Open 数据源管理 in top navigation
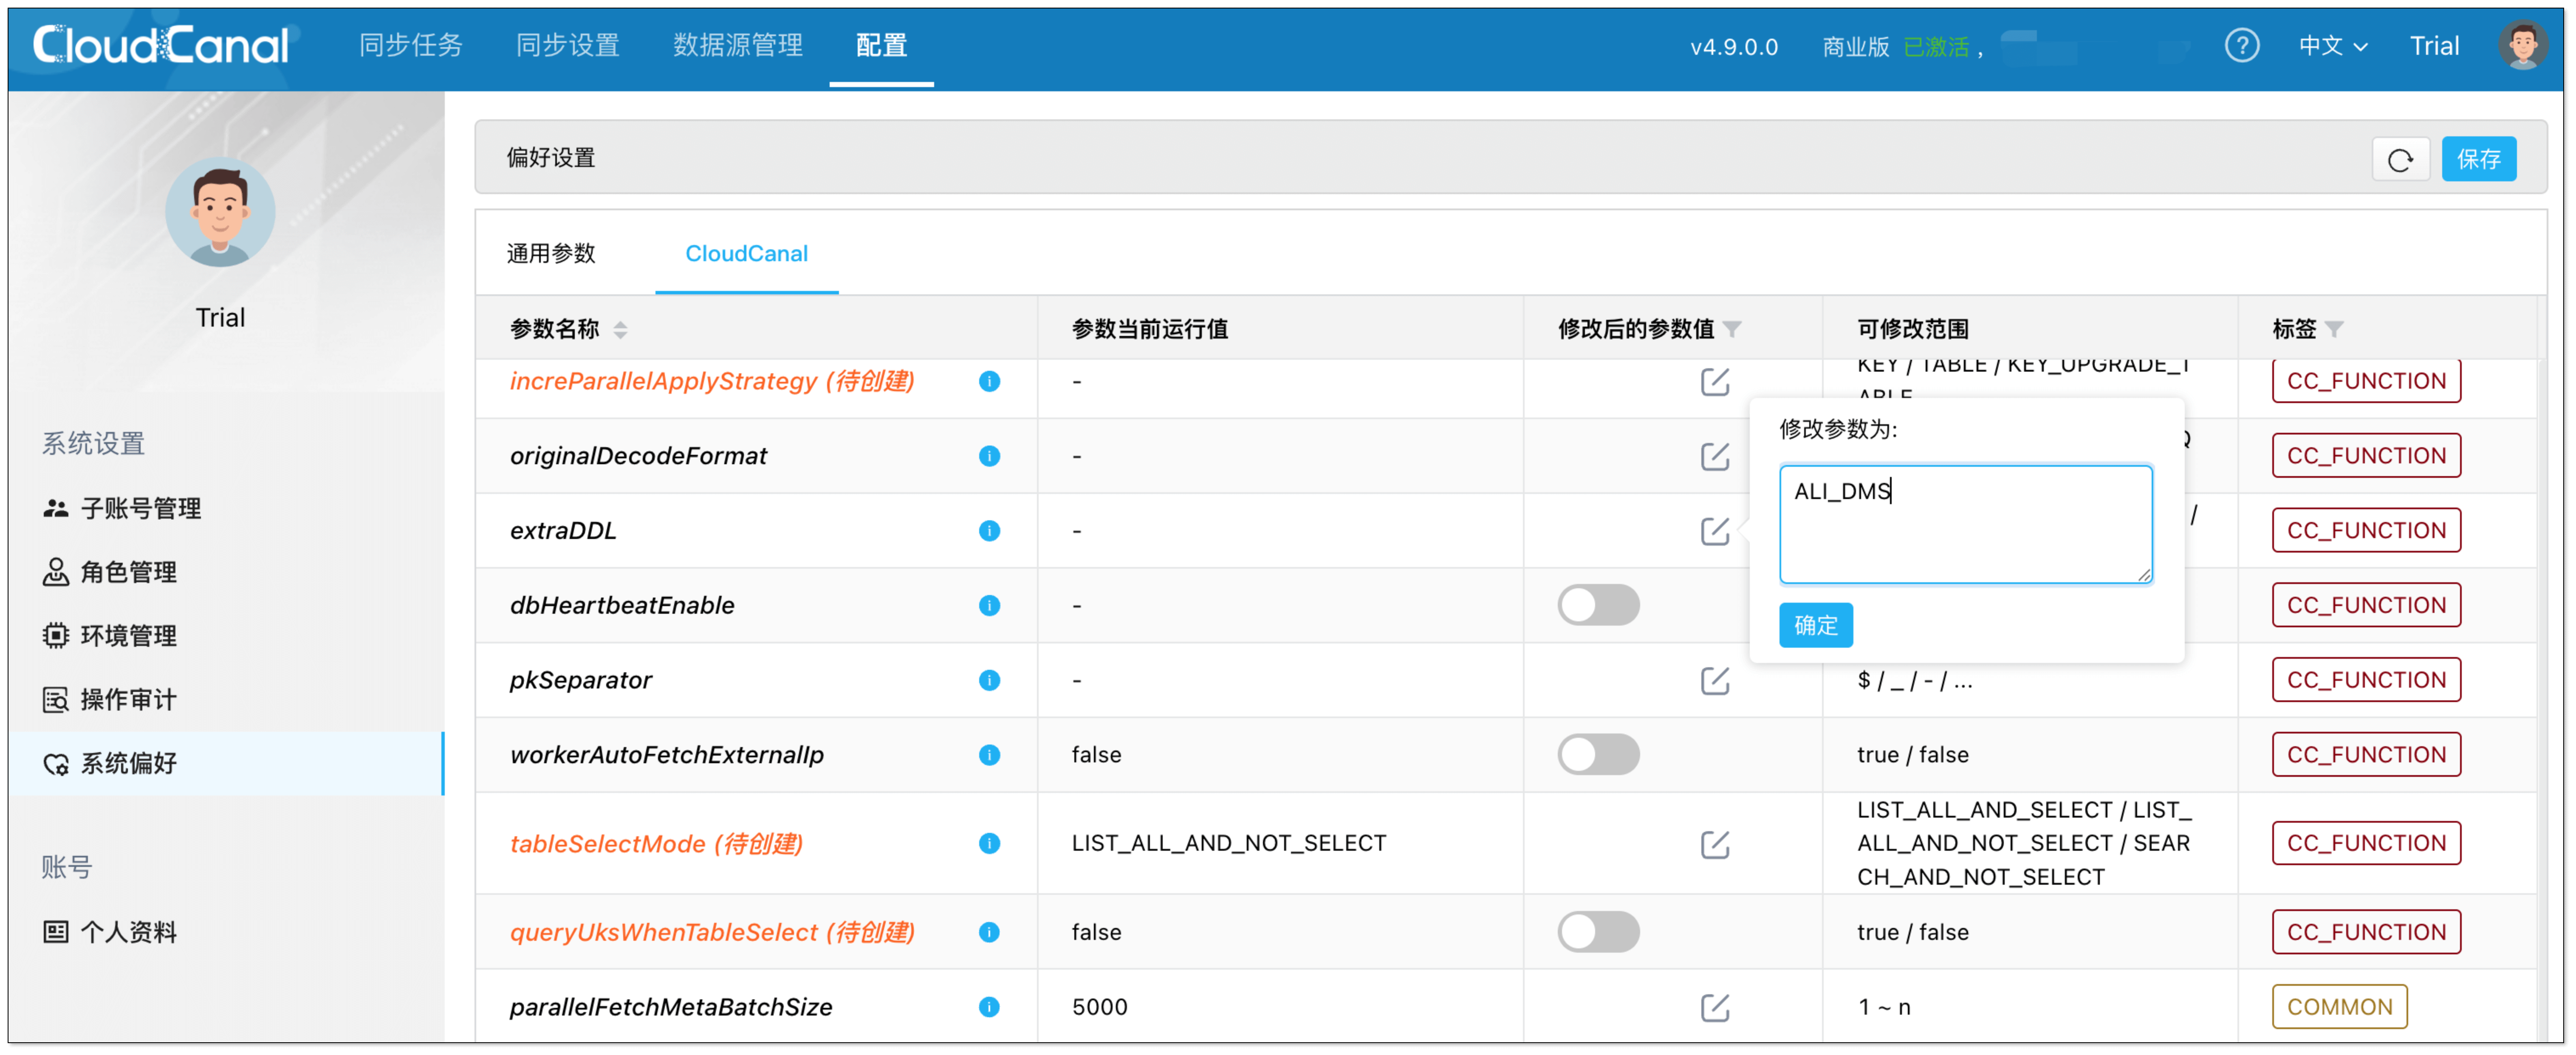2576x1055 pixels. click(x=737, y=46)
